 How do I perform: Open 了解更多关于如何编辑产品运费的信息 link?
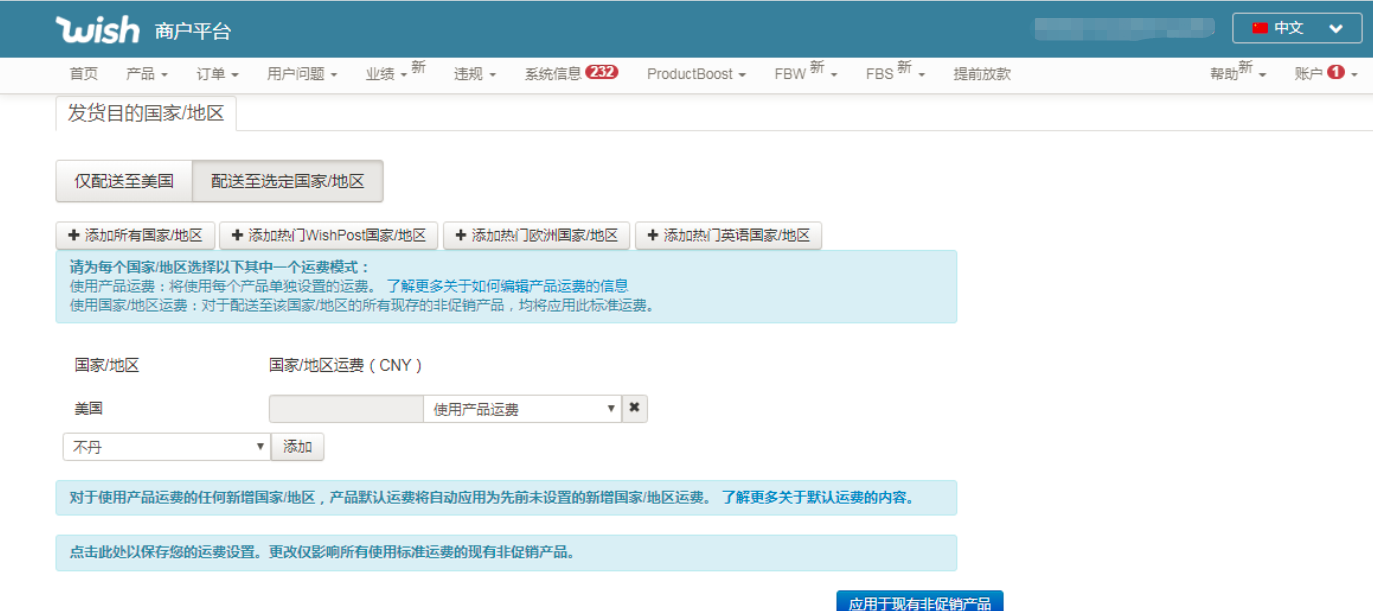tap(507, 286)
